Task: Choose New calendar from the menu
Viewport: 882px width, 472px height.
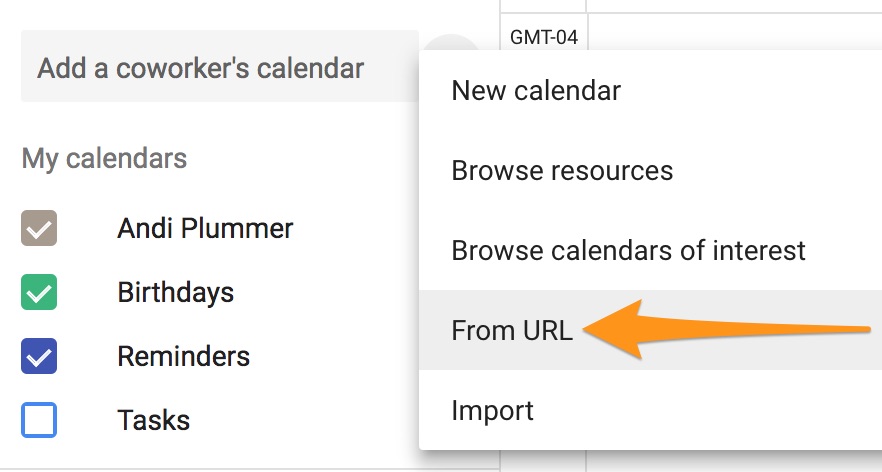Action: coord(536,91)
